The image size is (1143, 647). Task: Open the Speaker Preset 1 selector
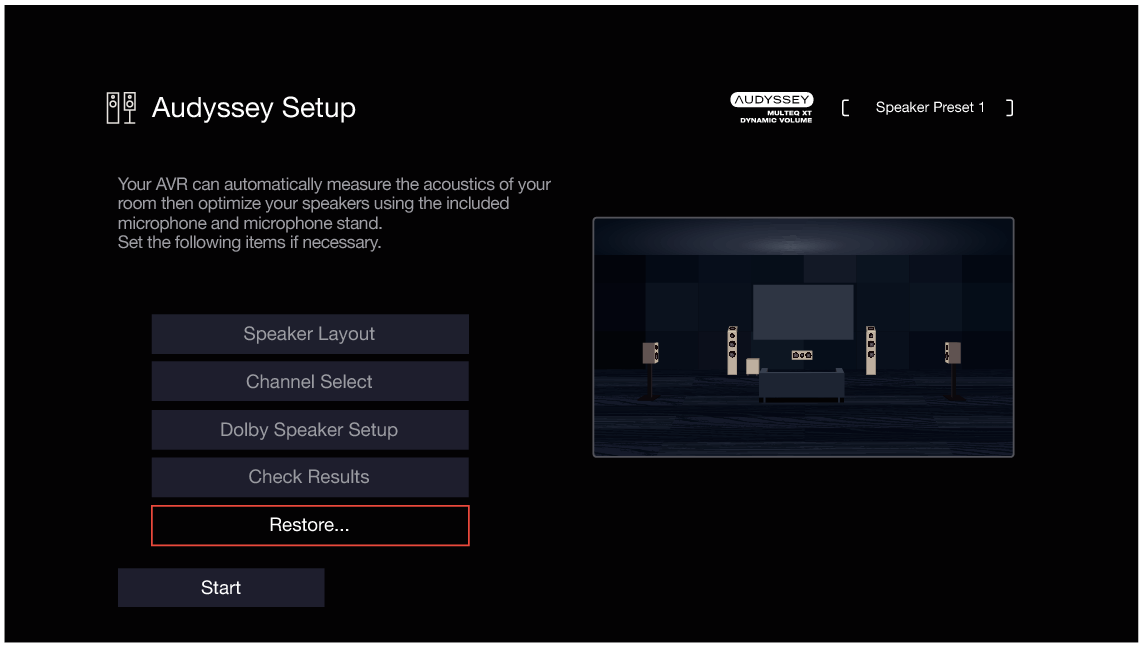pos(930,107)
